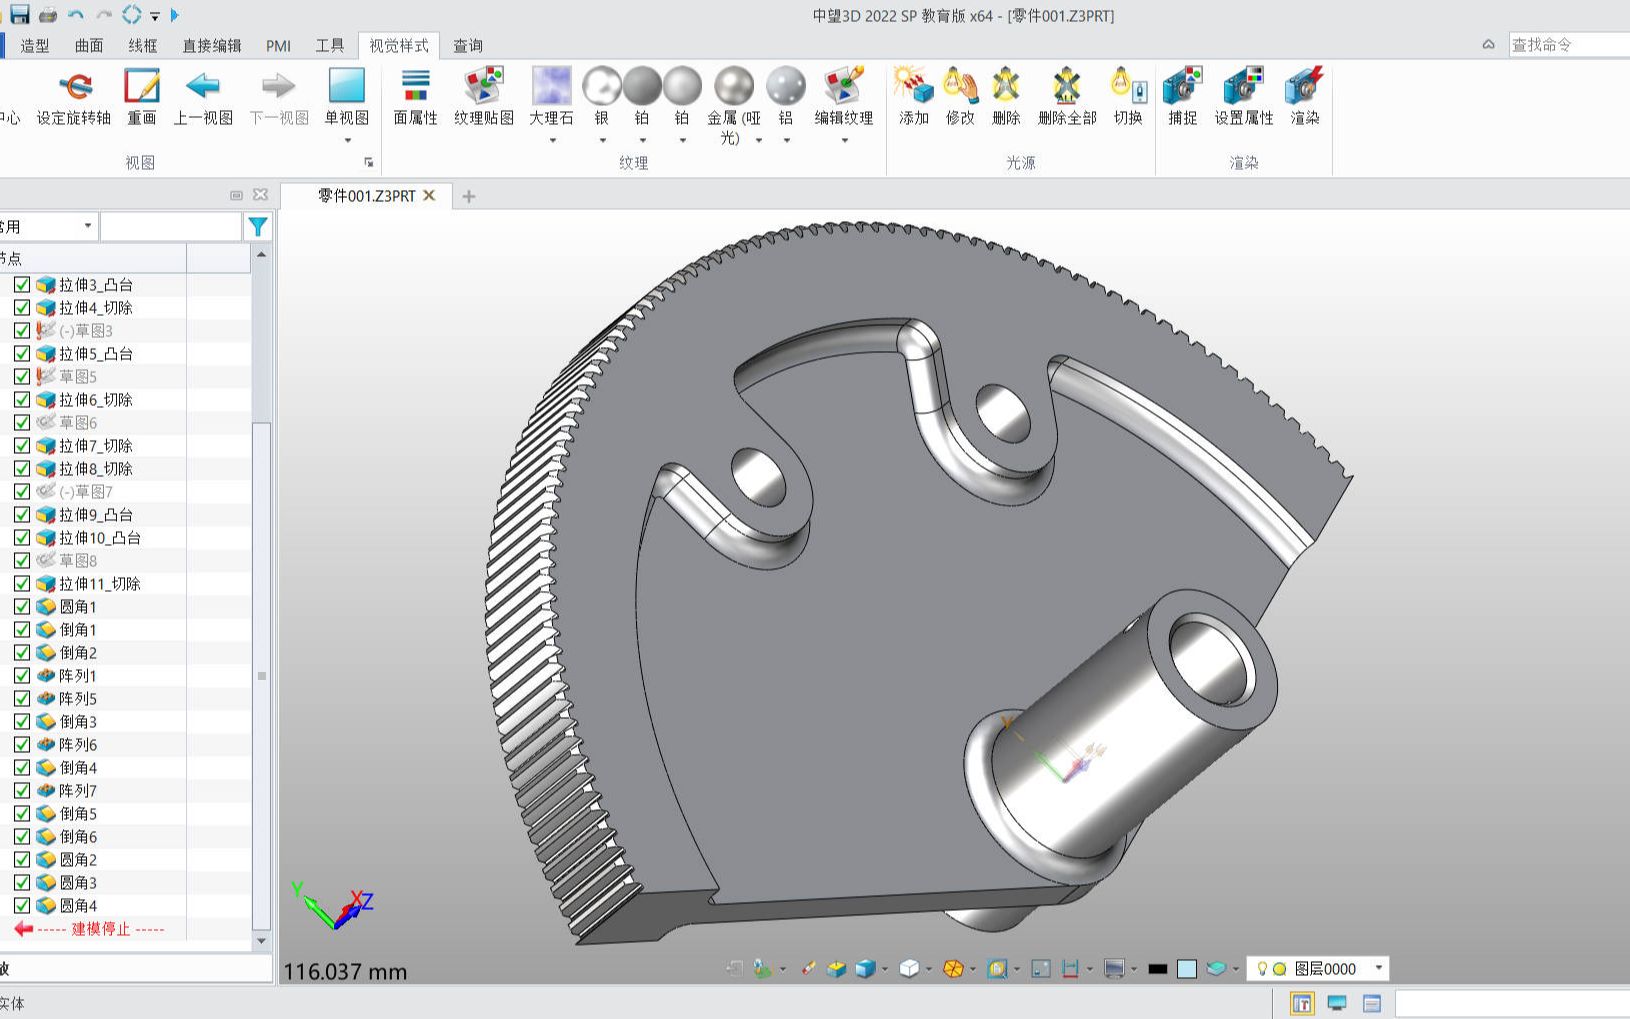Undo using the quick access arrow
Image resolution: width=1630 pixels, height=1019 pixels.
76,15
